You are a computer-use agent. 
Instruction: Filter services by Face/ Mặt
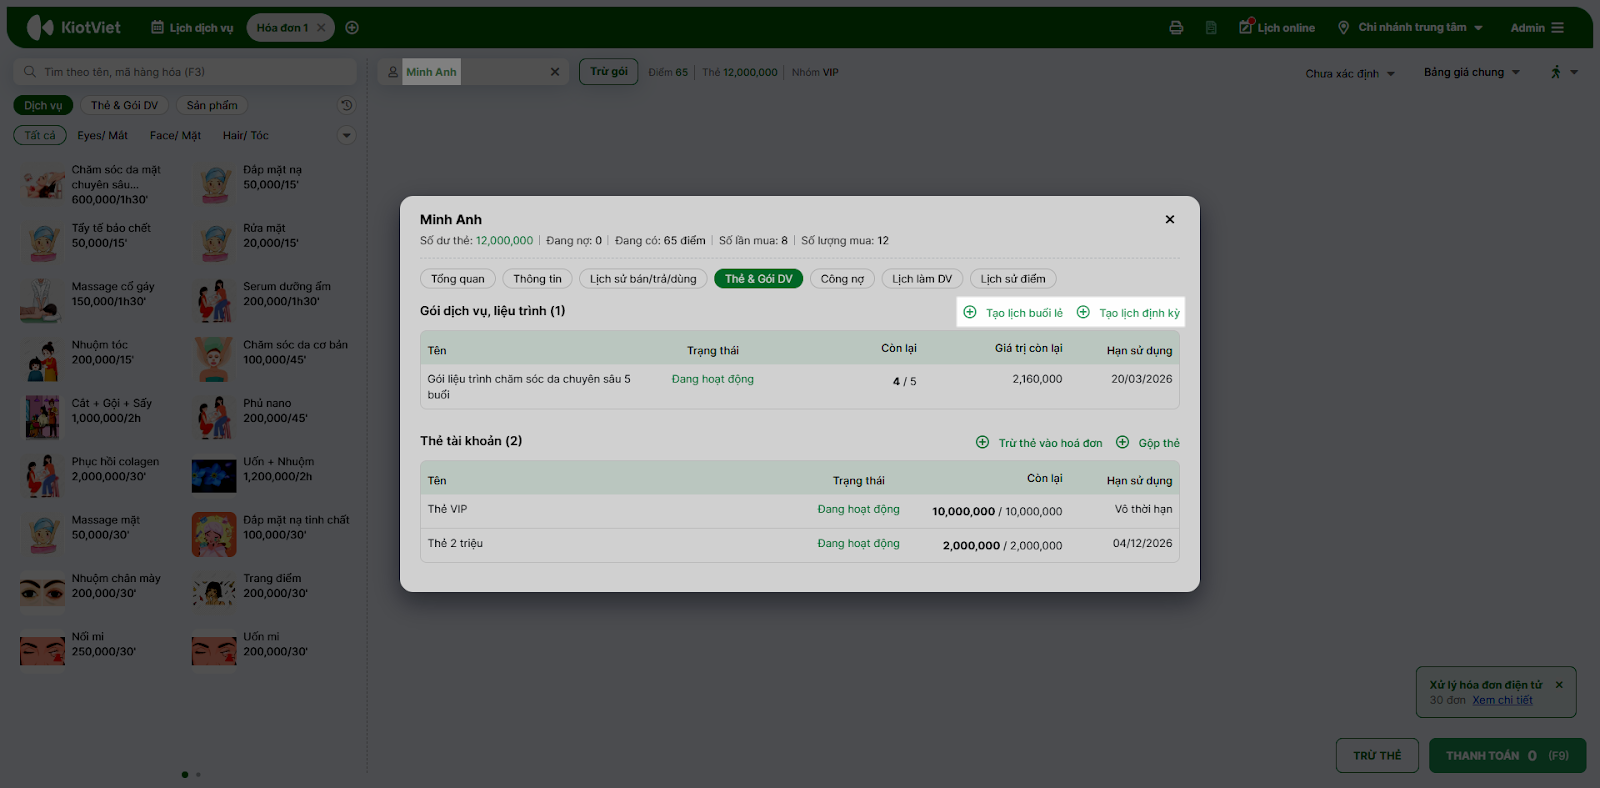175,135
